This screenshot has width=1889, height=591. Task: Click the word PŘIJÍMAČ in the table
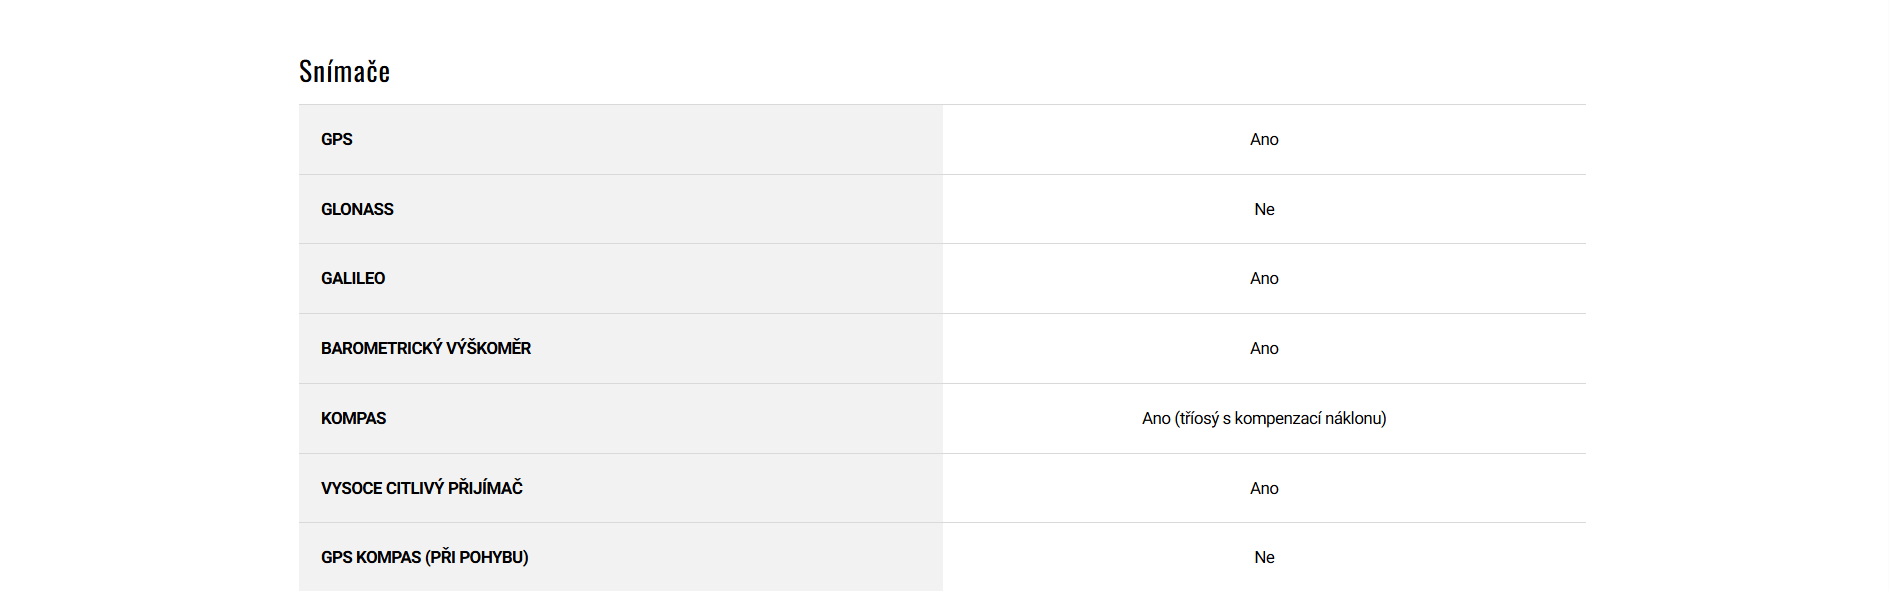tap(485, 489)
